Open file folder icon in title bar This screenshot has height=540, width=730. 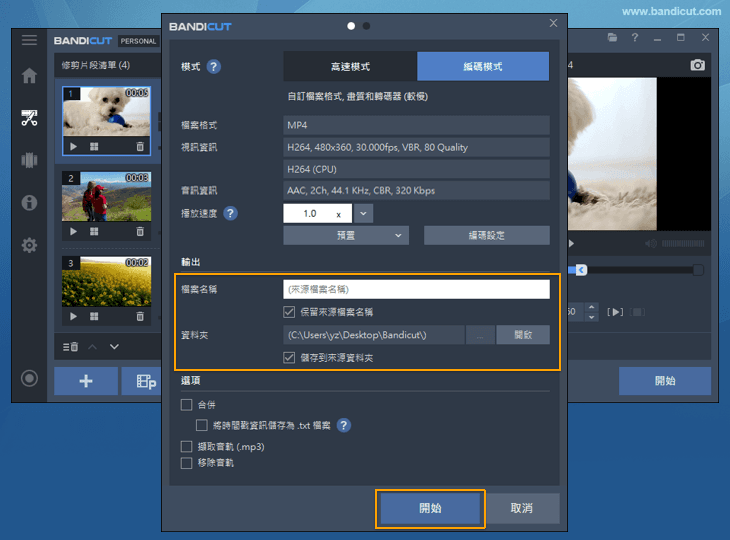click(612, 38)
